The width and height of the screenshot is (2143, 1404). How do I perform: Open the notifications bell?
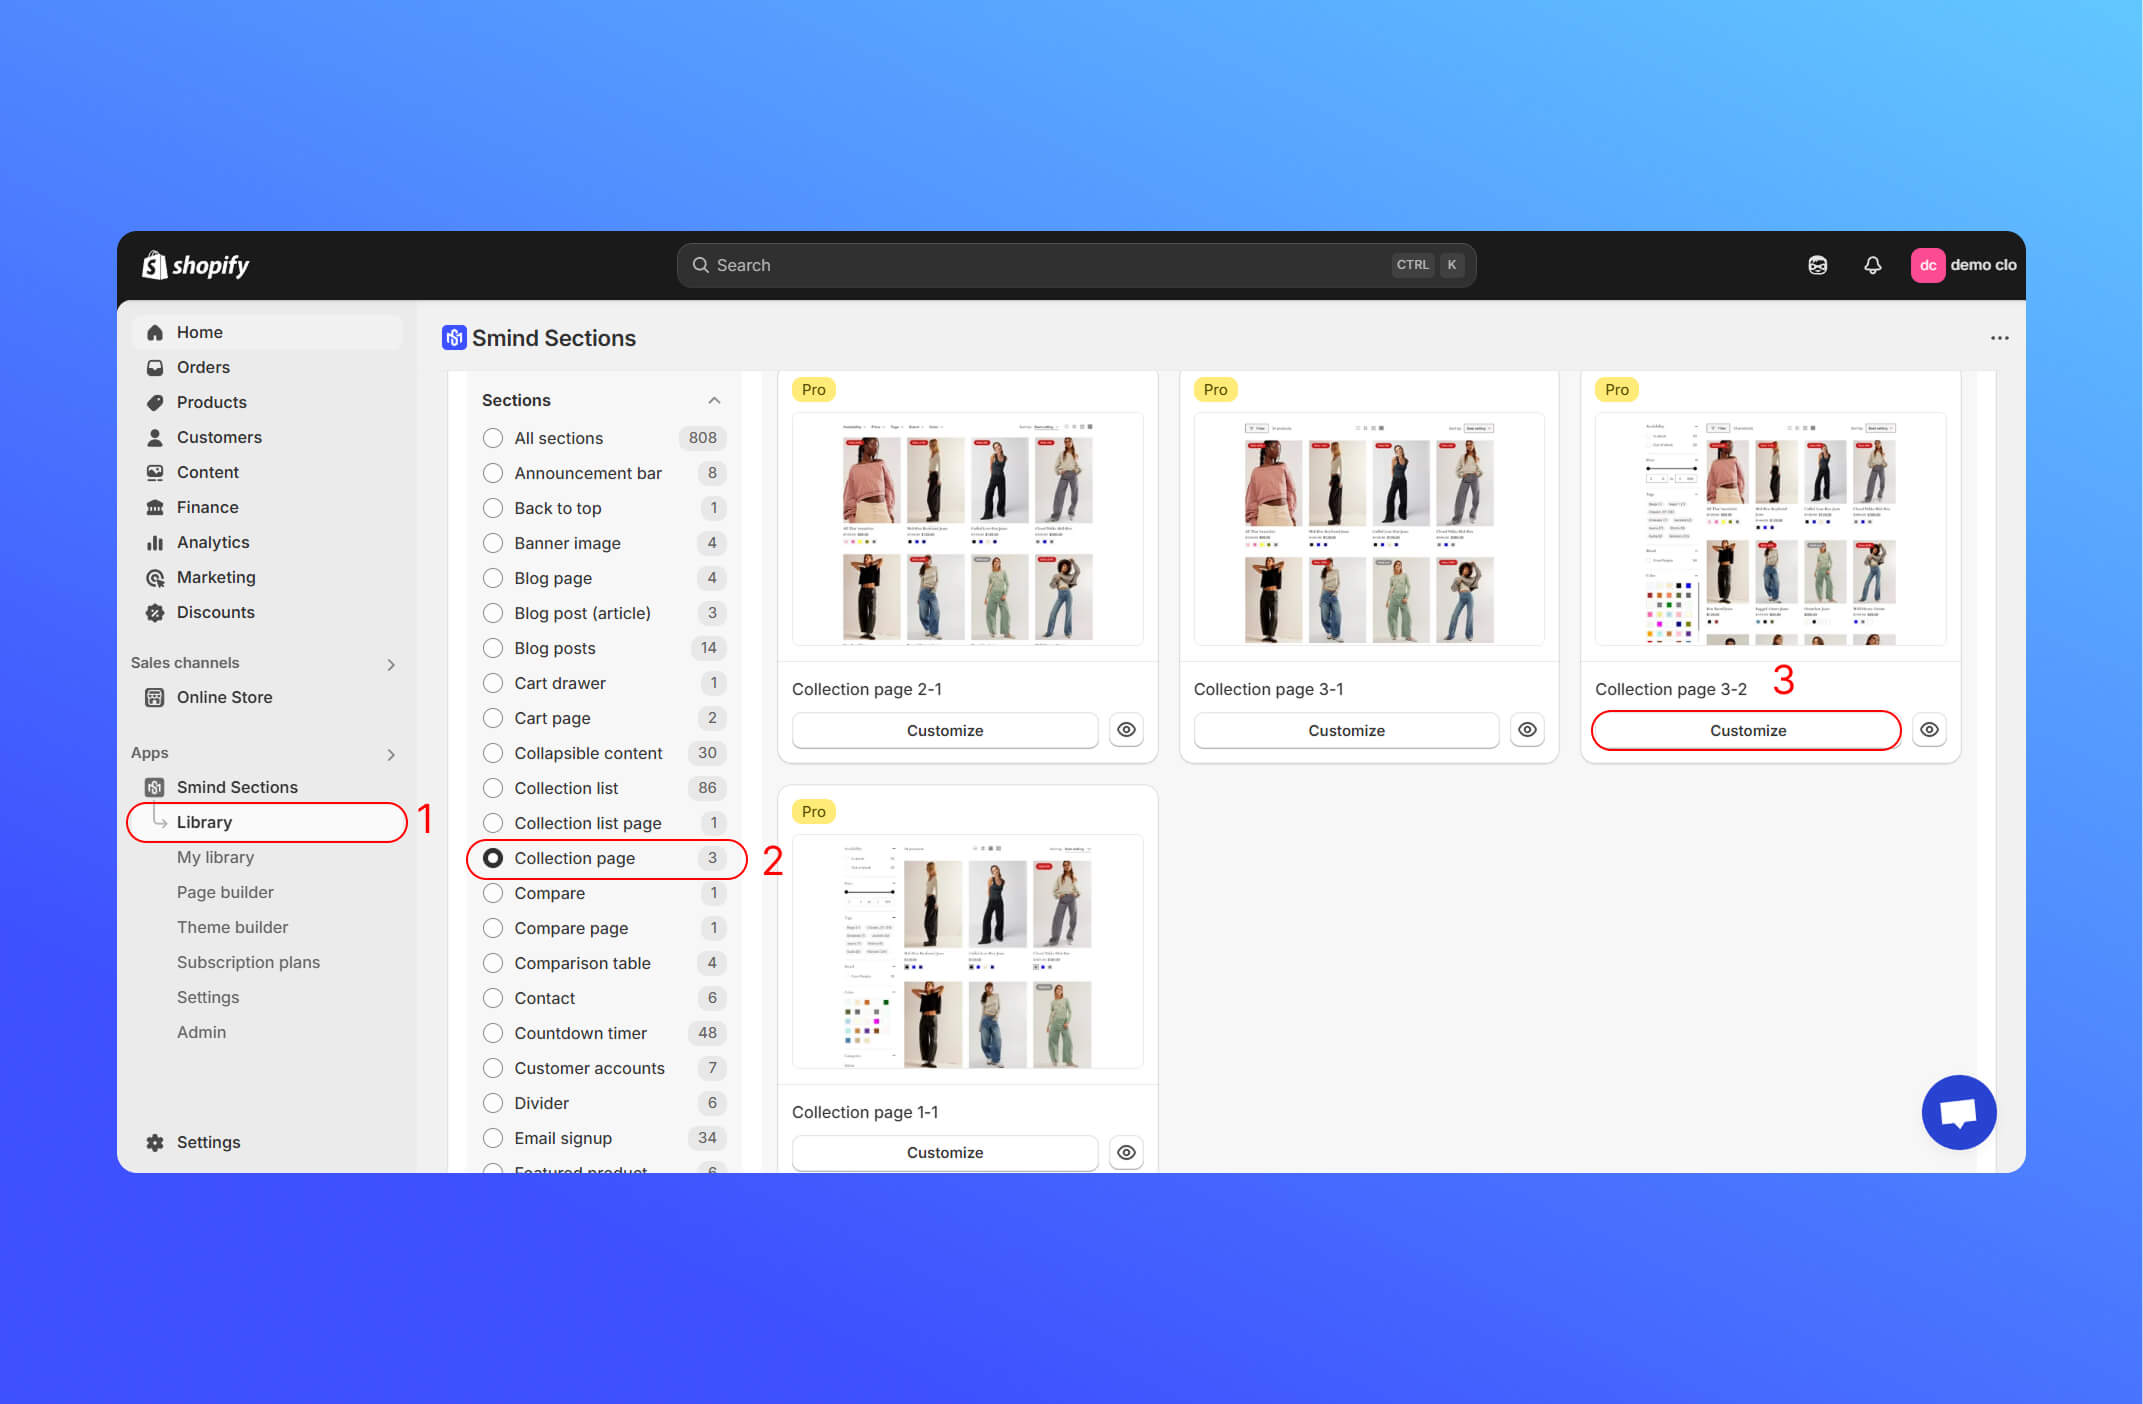pyautogui.click(x=1872, y=265)
